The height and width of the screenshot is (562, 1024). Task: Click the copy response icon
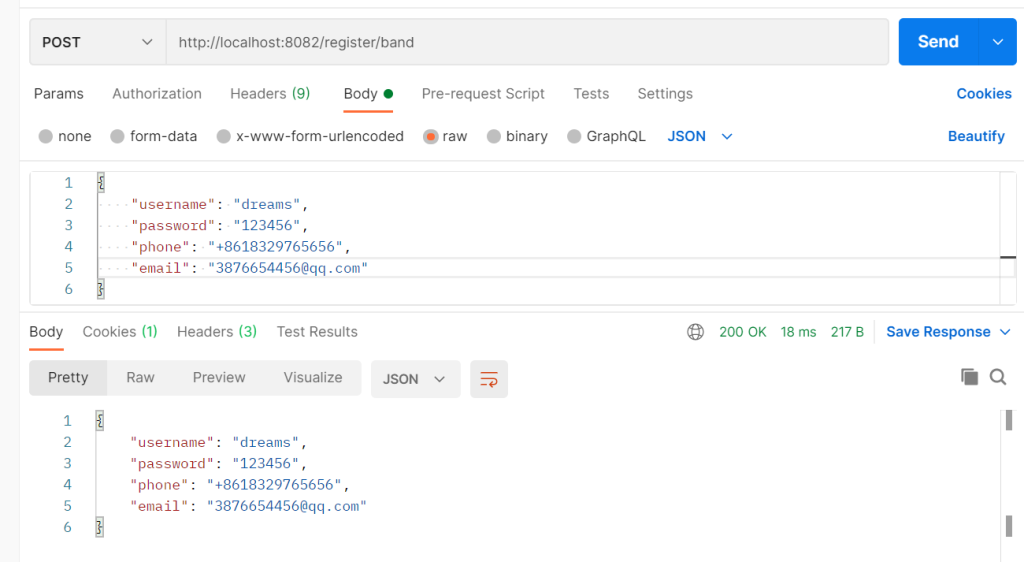pyautogui.click(x=969, y=377)
